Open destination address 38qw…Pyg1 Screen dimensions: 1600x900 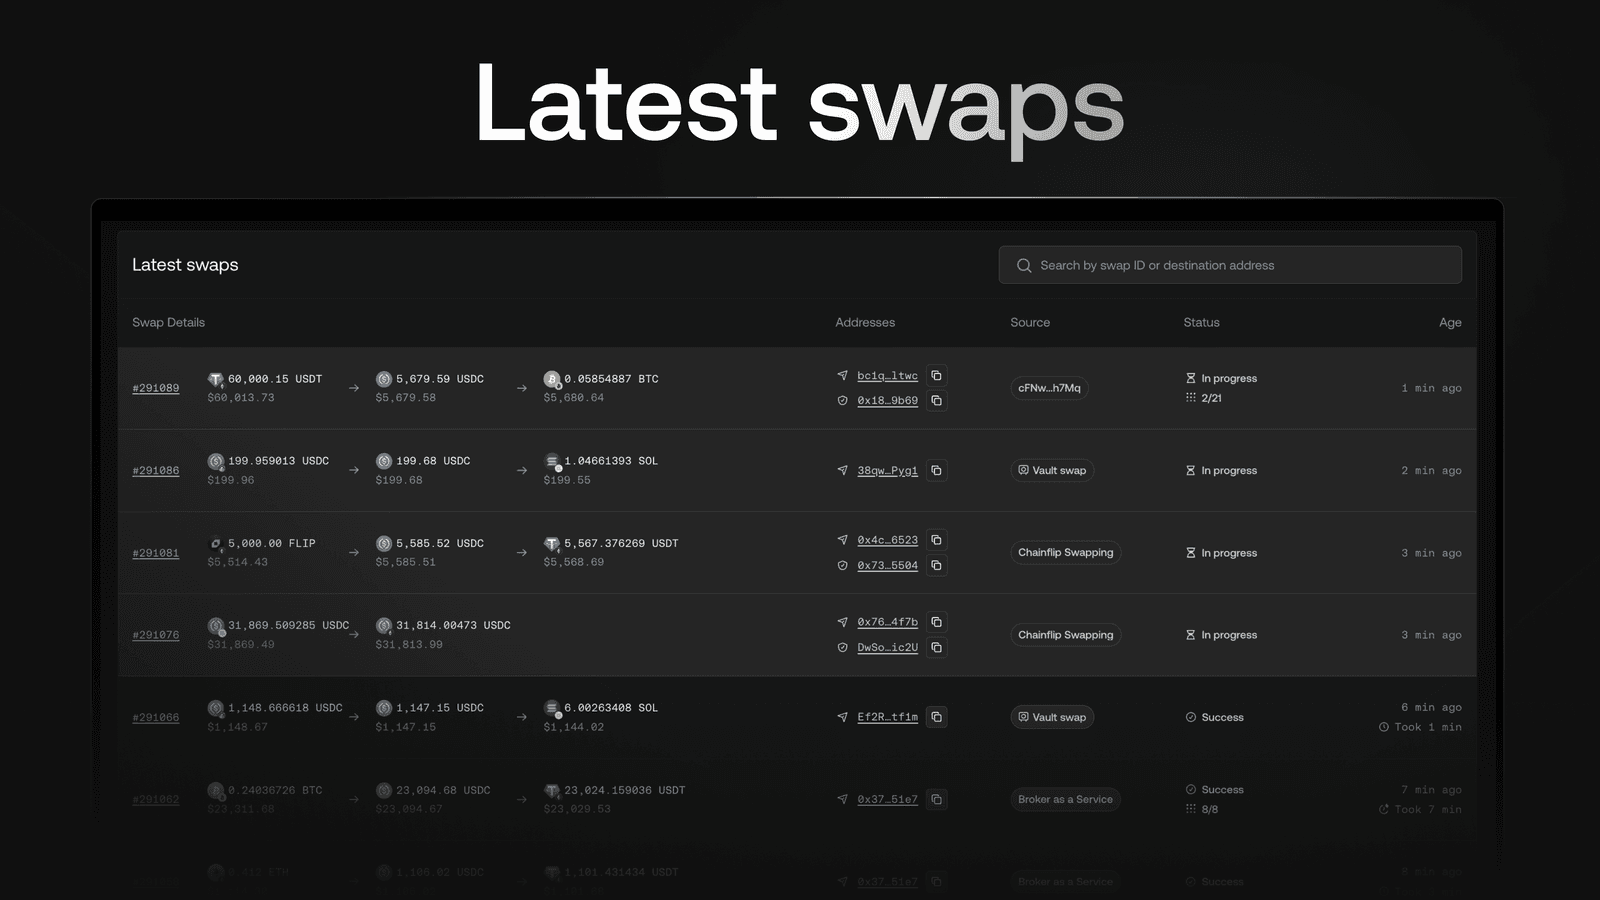(x=887, y=470)
